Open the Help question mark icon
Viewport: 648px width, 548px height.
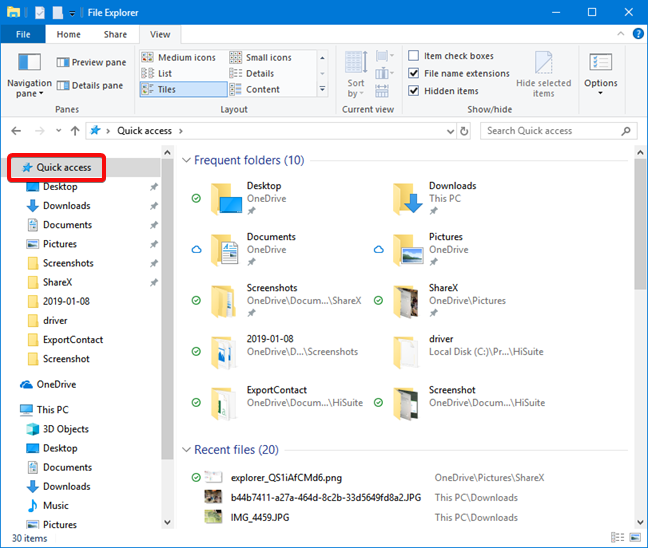[638, 34]
